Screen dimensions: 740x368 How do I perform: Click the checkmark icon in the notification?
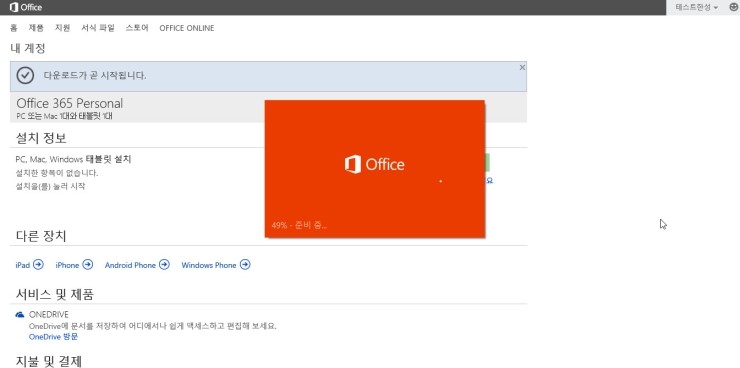click(25, 75)
